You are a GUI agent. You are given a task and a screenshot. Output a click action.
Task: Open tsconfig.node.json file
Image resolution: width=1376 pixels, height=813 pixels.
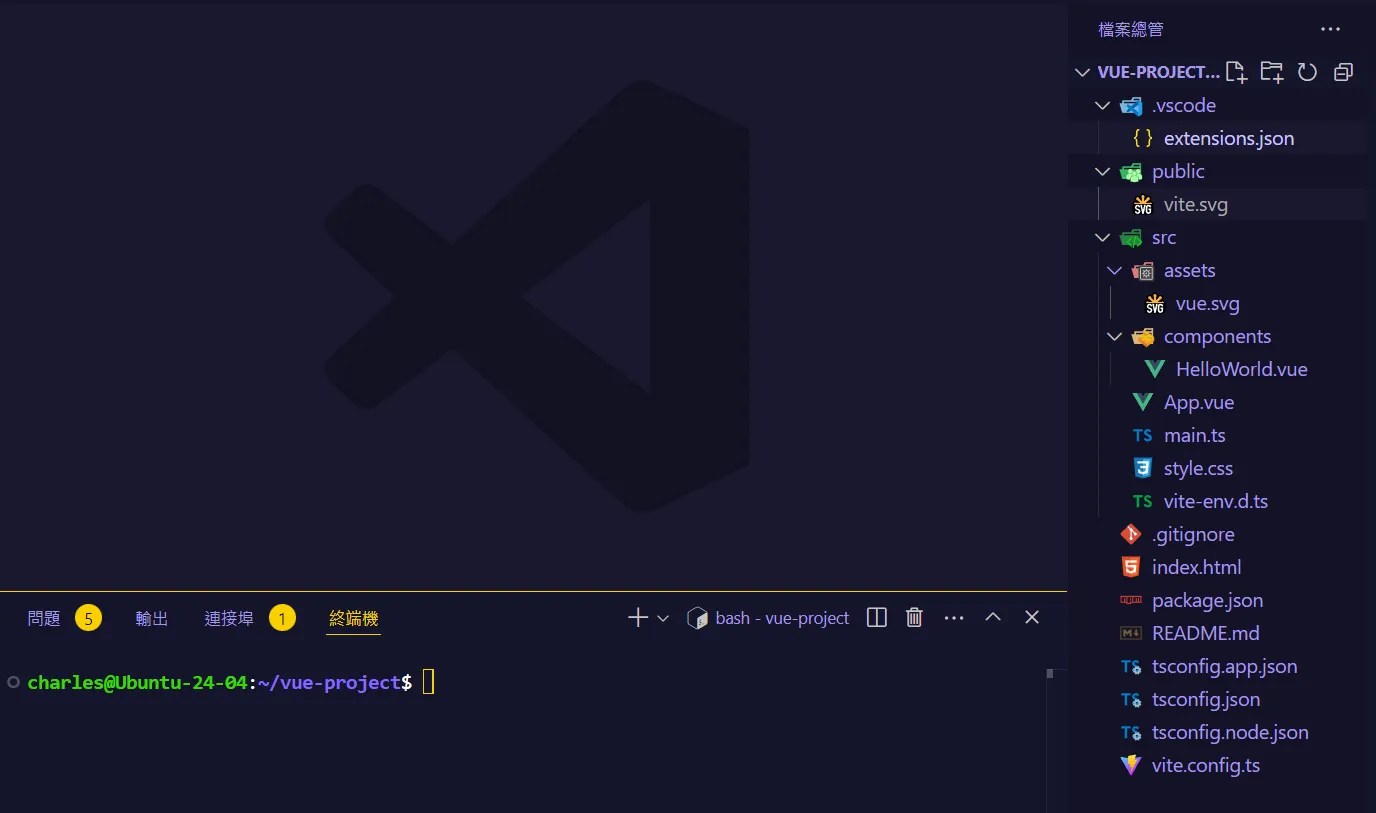click(1217, 732)
